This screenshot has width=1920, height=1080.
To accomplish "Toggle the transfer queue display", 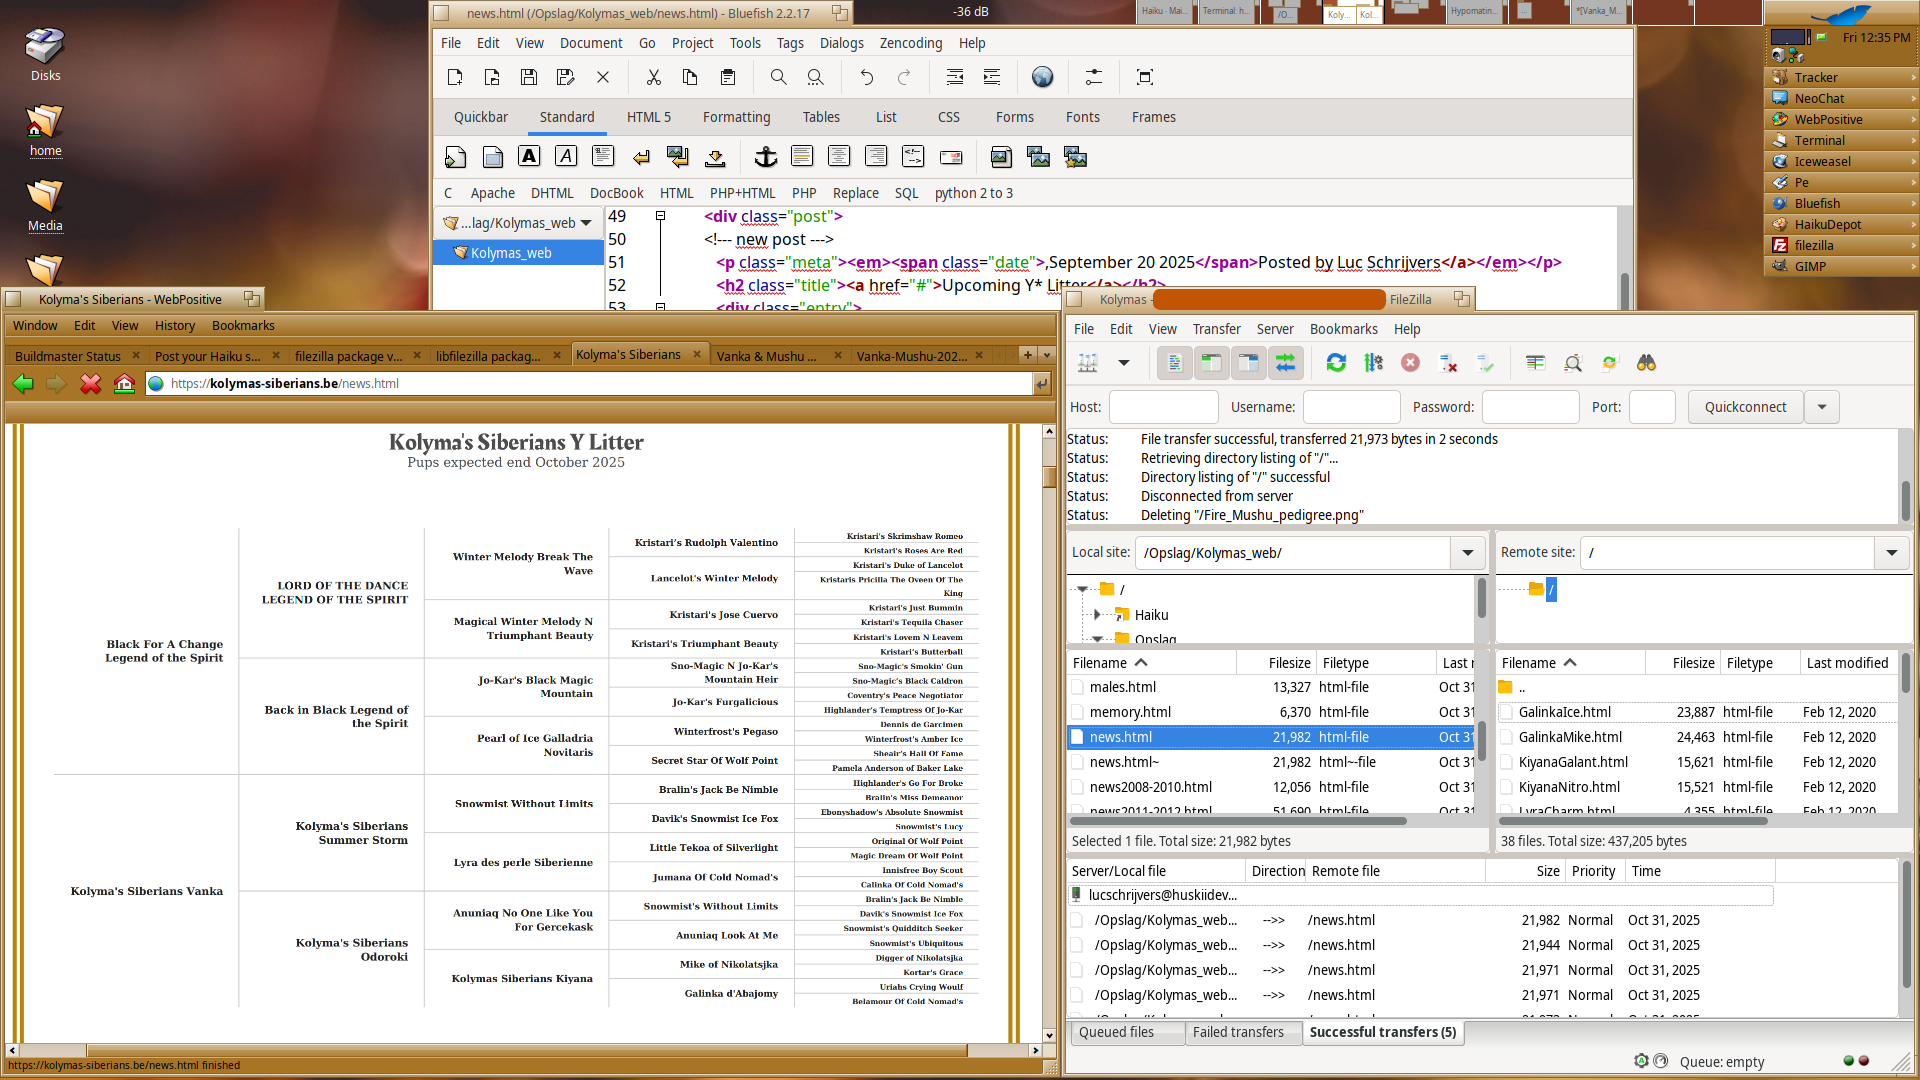I will pyautogui.click(x=1285, y=363).
